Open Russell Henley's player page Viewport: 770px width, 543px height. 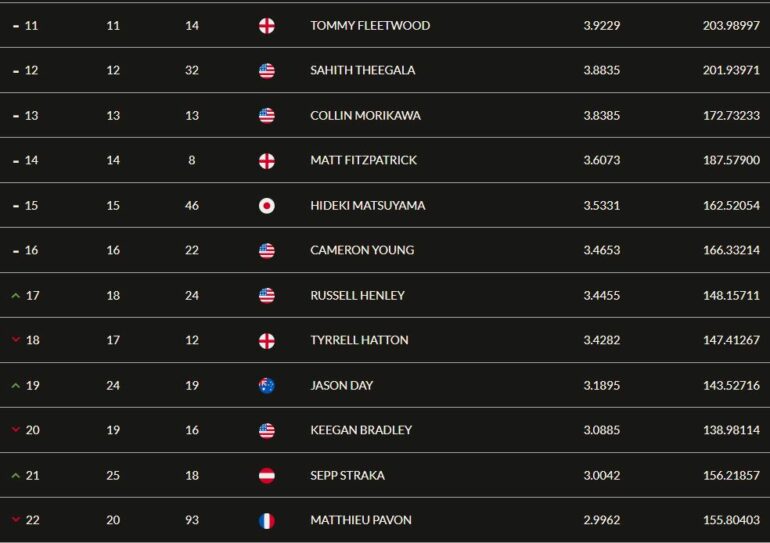[358, 295]
